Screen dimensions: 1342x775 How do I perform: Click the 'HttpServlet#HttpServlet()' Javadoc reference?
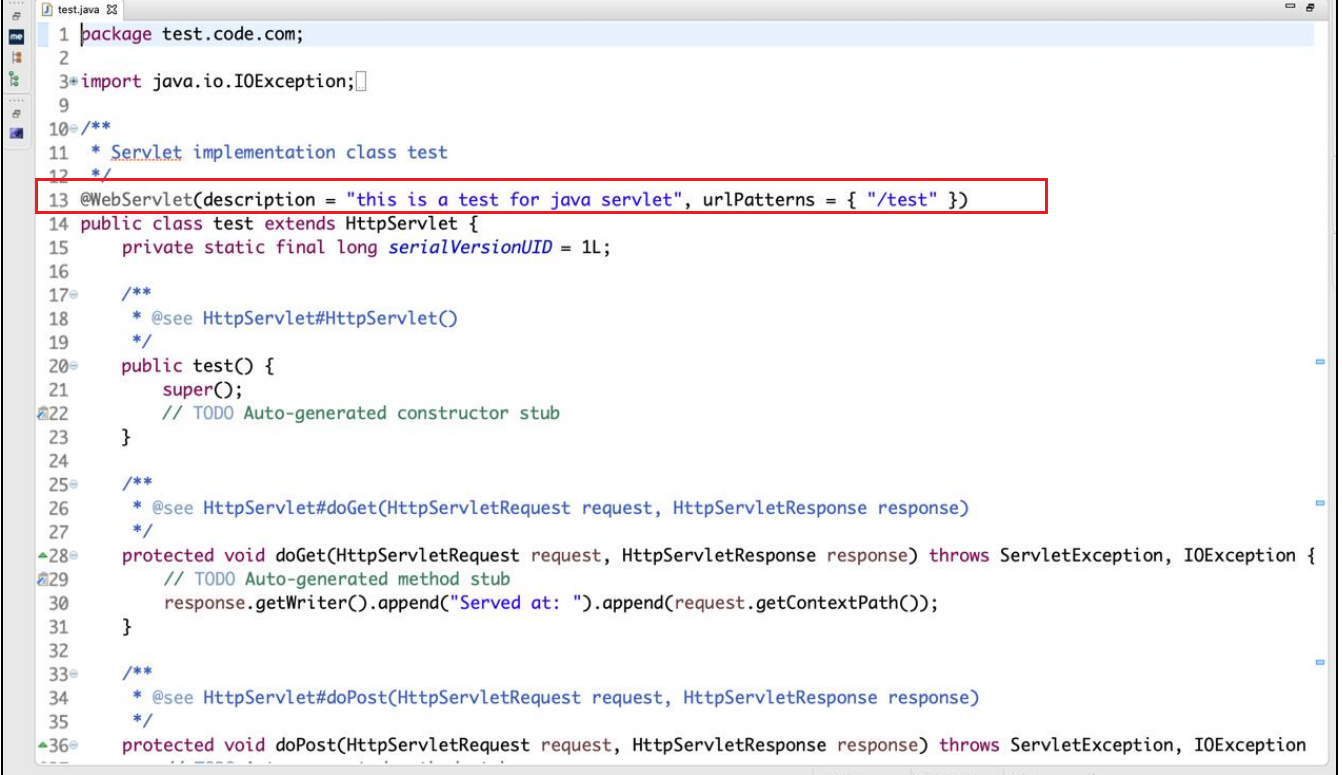(330, 319)
